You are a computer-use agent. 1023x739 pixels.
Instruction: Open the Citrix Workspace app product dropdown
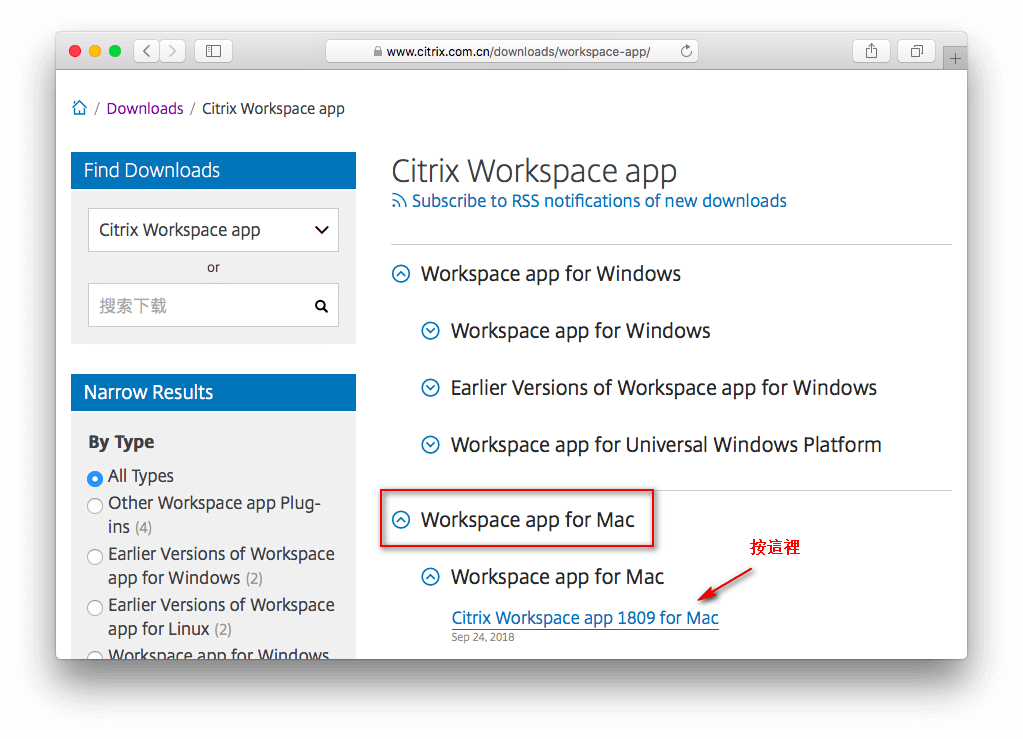click(x=213, y=230)
